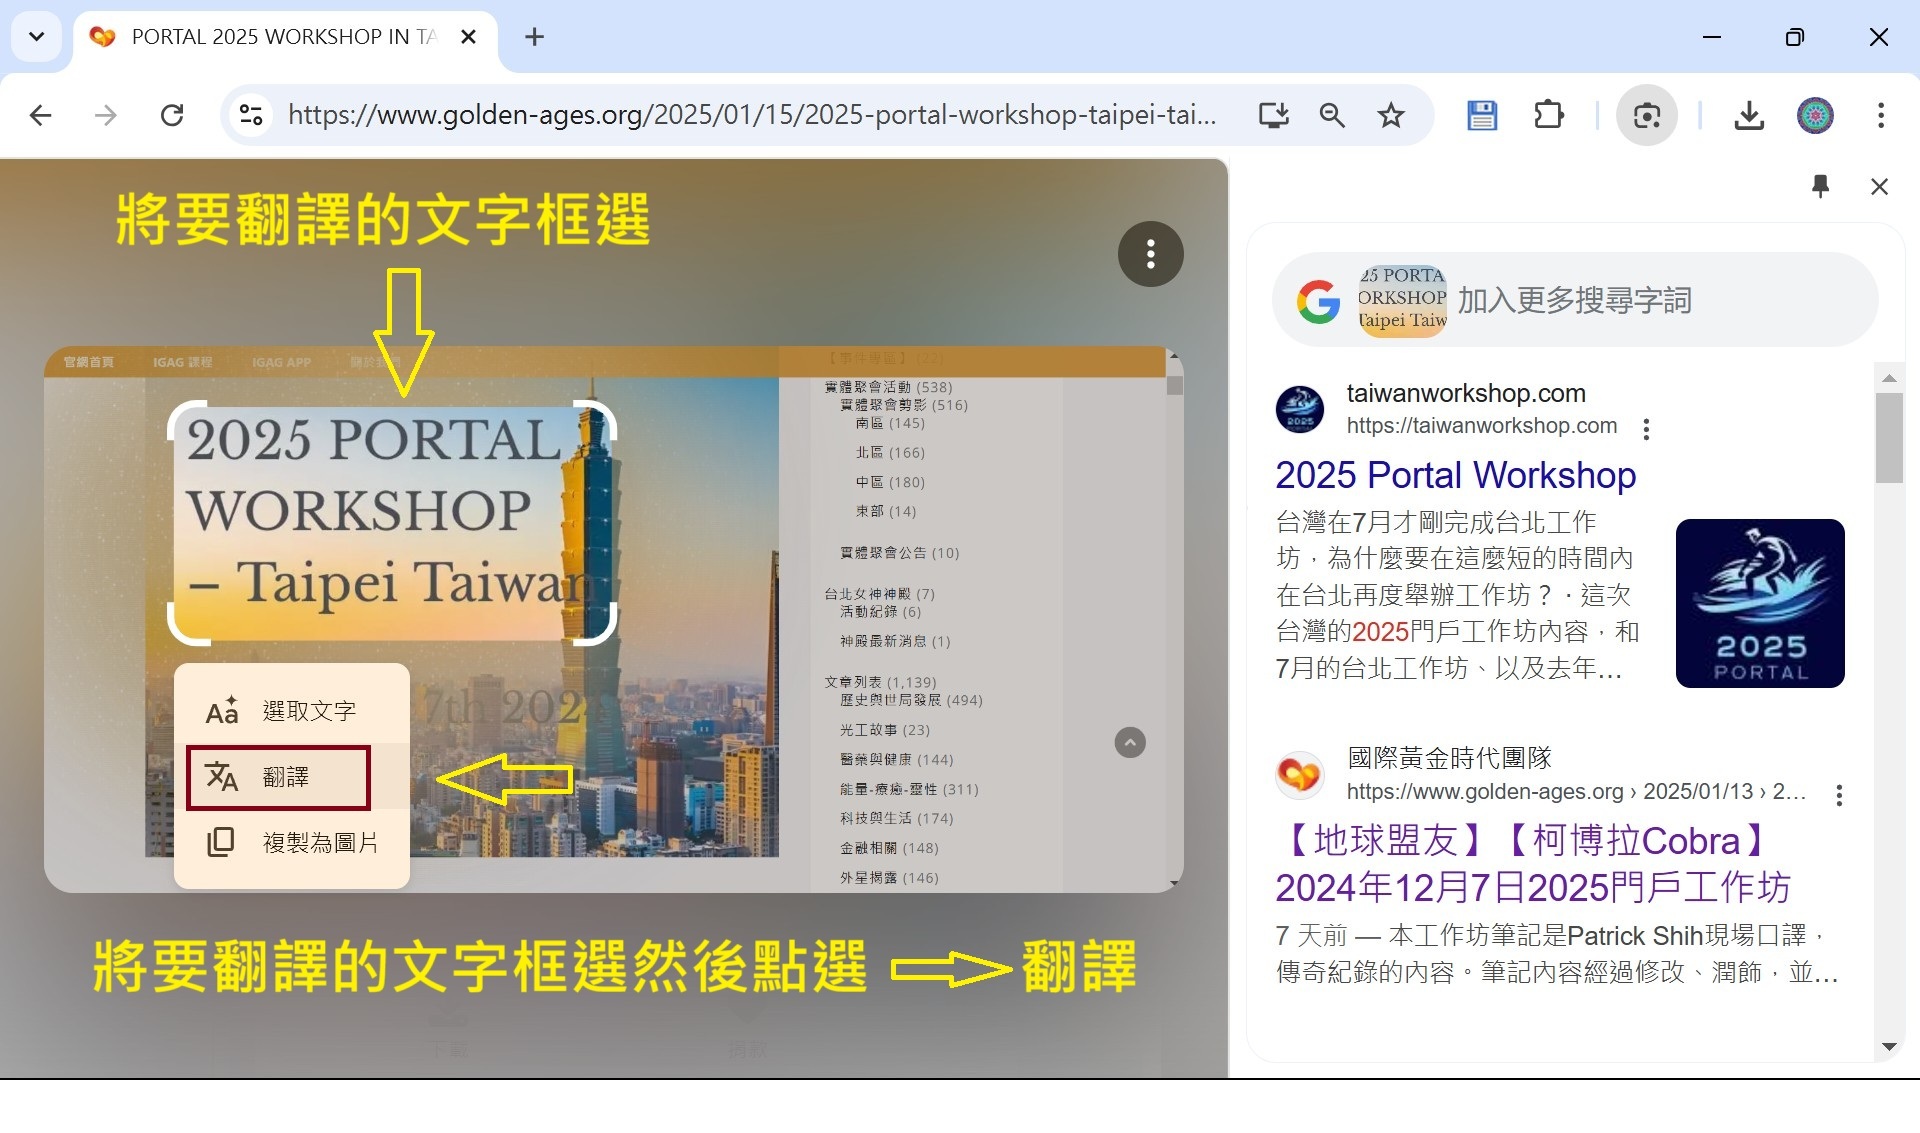The image size is (1920, 1133).
Task: Open site information icon in address bar
Action: pyautogui.click(x=251, y=116)
